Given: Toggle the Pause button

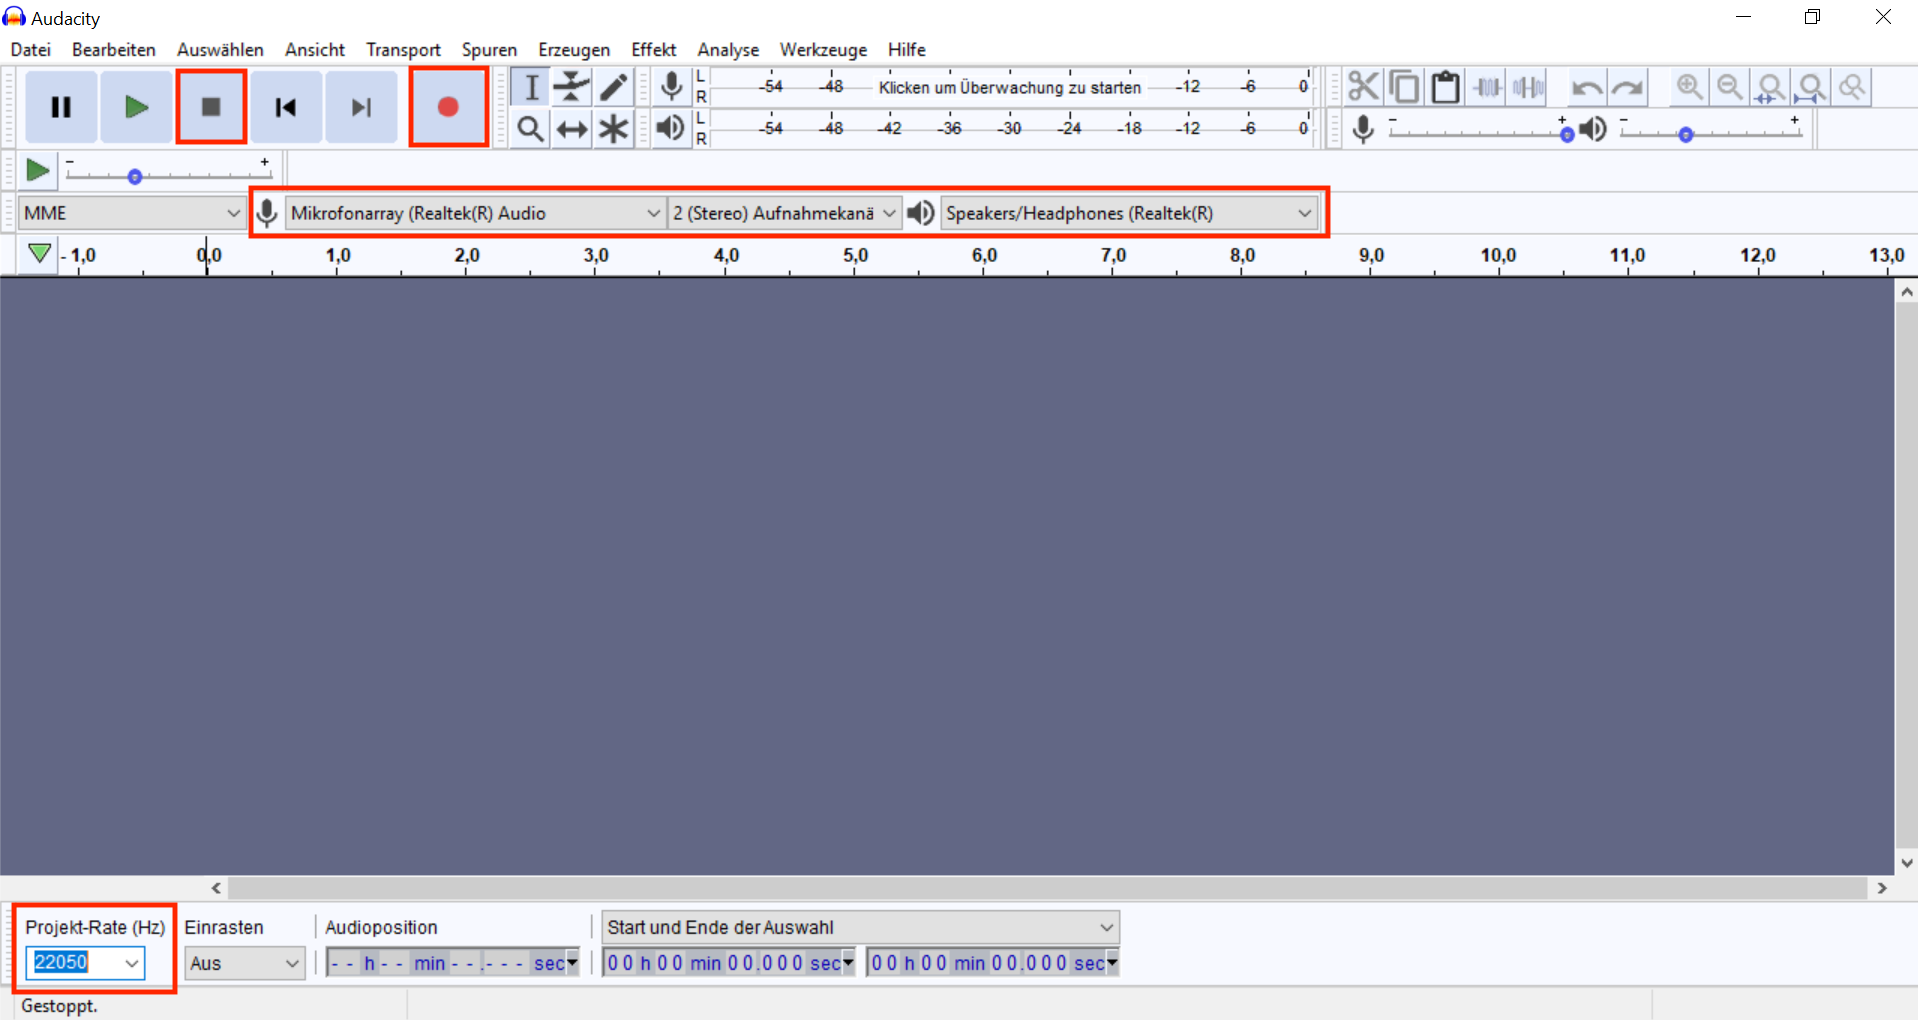Looking at the screenshot, I should coord(61,107).
